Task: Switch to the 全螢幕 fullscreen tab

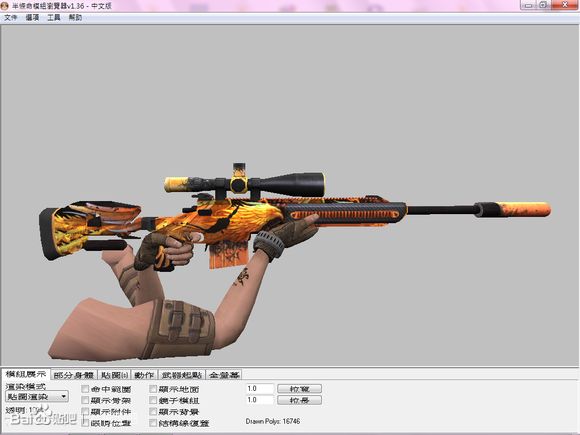Action: click(x=224, y=375)
